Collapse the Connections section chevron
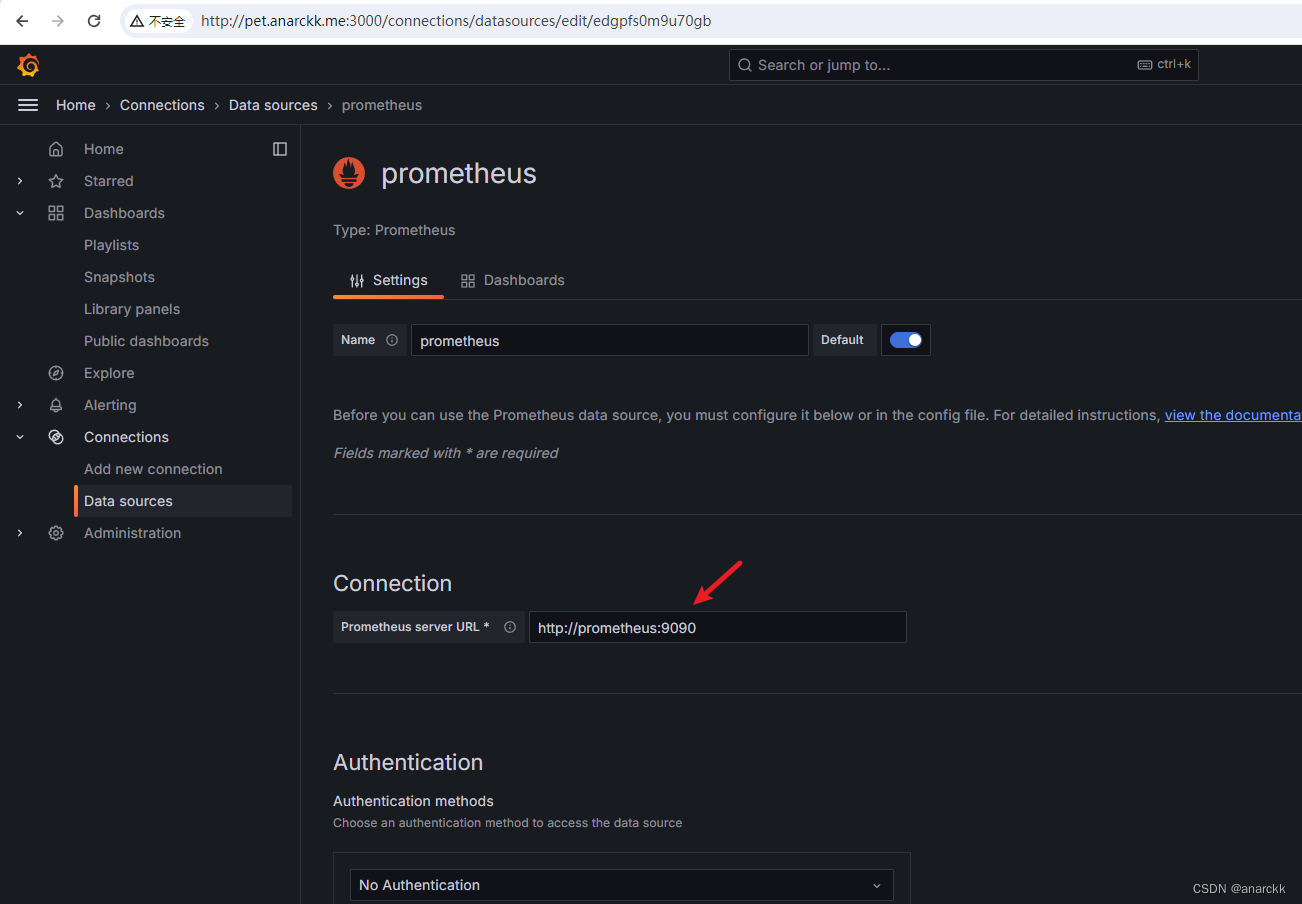Image resolution: width=1302 pixels, height=904 pixels. 20,437
